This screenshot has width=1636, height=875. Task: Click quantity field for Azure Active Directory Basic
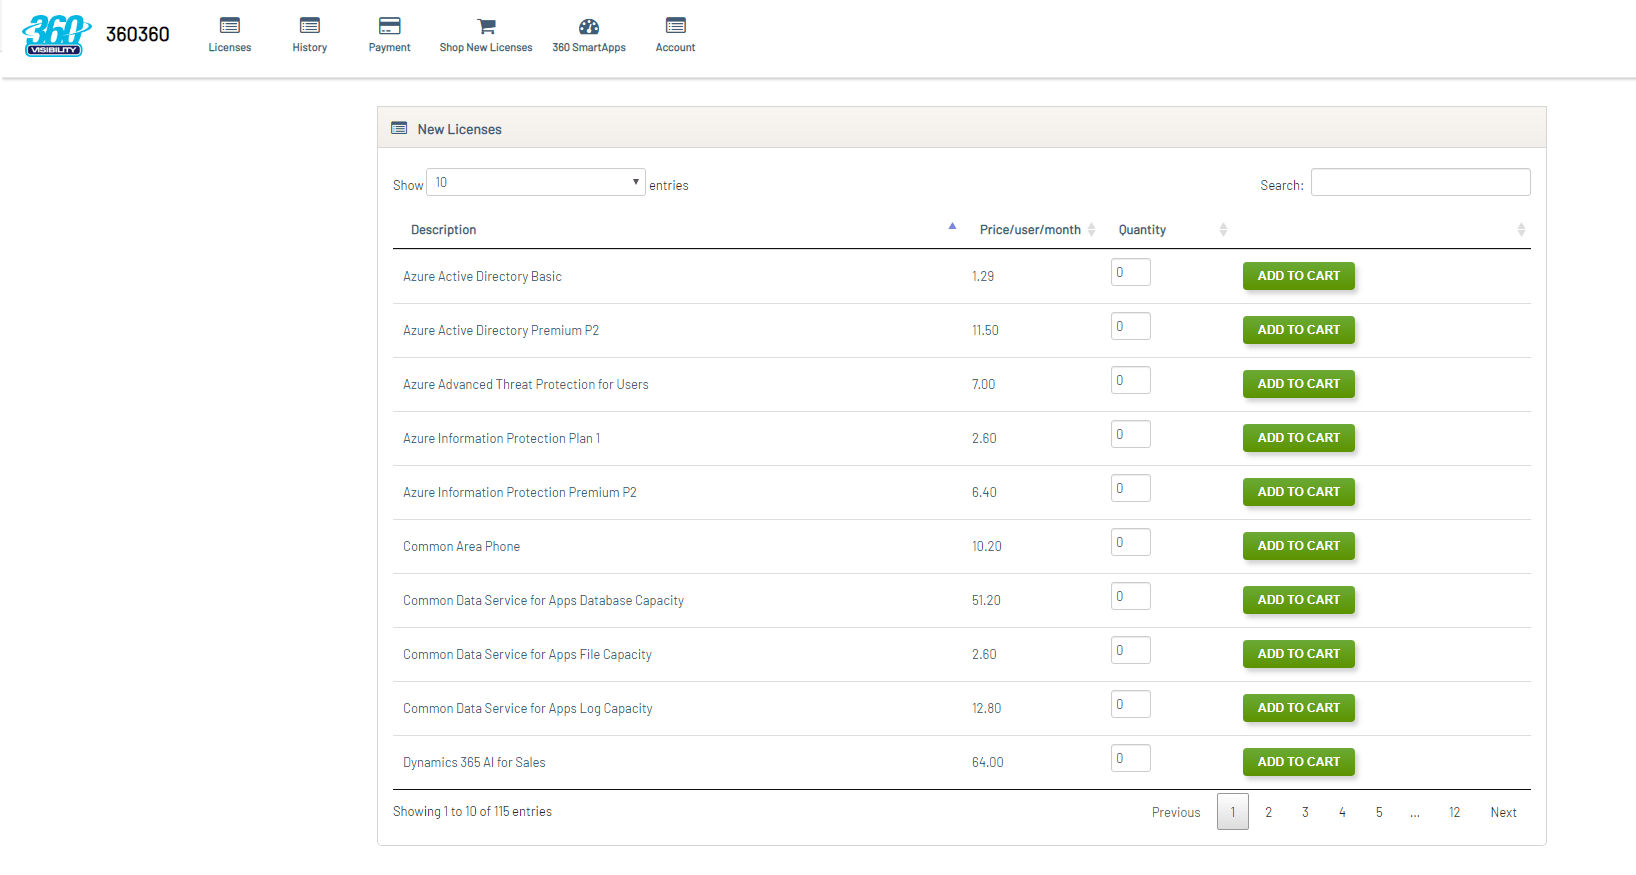pyautogui.click(x=1131, y=272)
